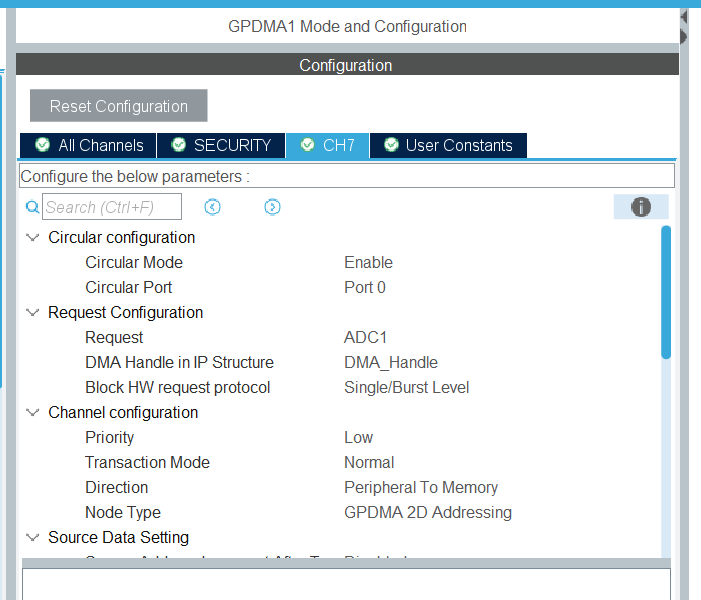
Task: Select the Circular Mode parameter label
Action: [134, 262]
